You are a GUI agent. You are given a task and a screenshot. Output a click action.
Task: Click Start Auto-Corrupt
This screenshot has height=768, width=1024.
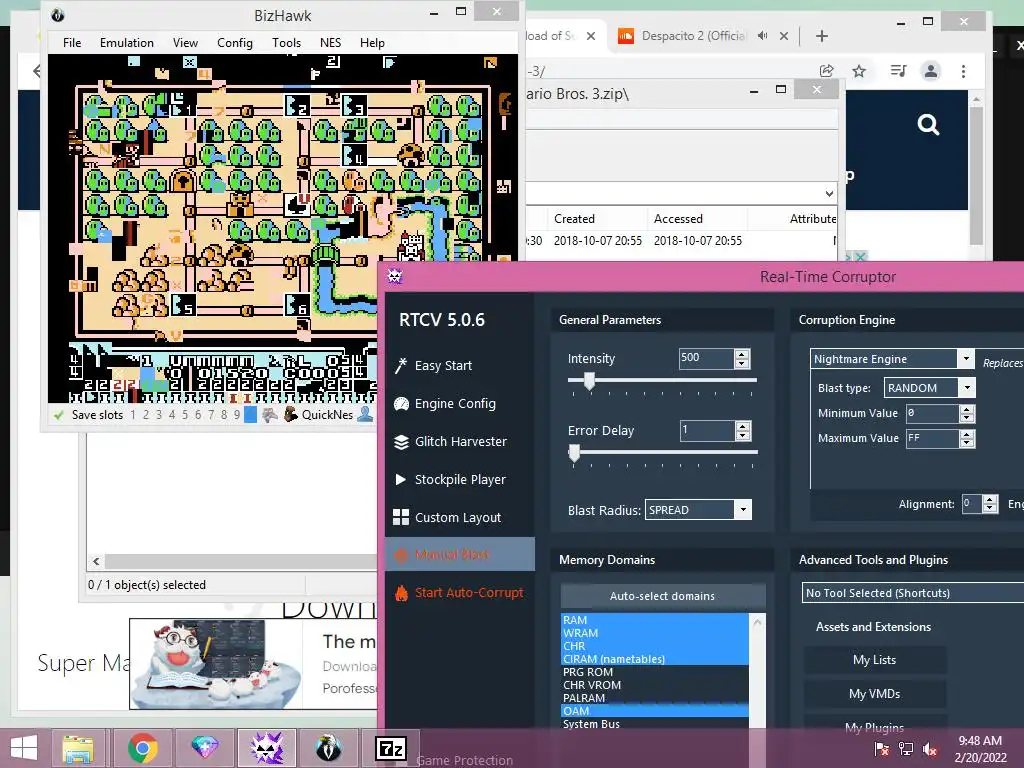(460, 593)
